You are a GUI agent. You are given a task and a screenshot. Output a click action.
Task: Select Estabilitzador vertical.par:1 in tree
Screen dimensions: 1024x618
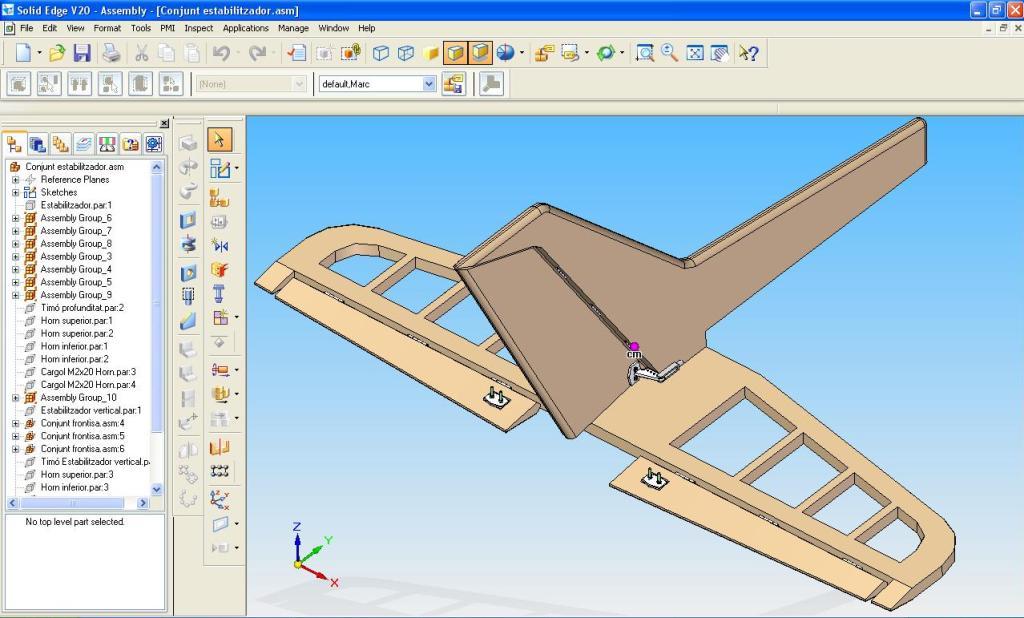(90, 411)
